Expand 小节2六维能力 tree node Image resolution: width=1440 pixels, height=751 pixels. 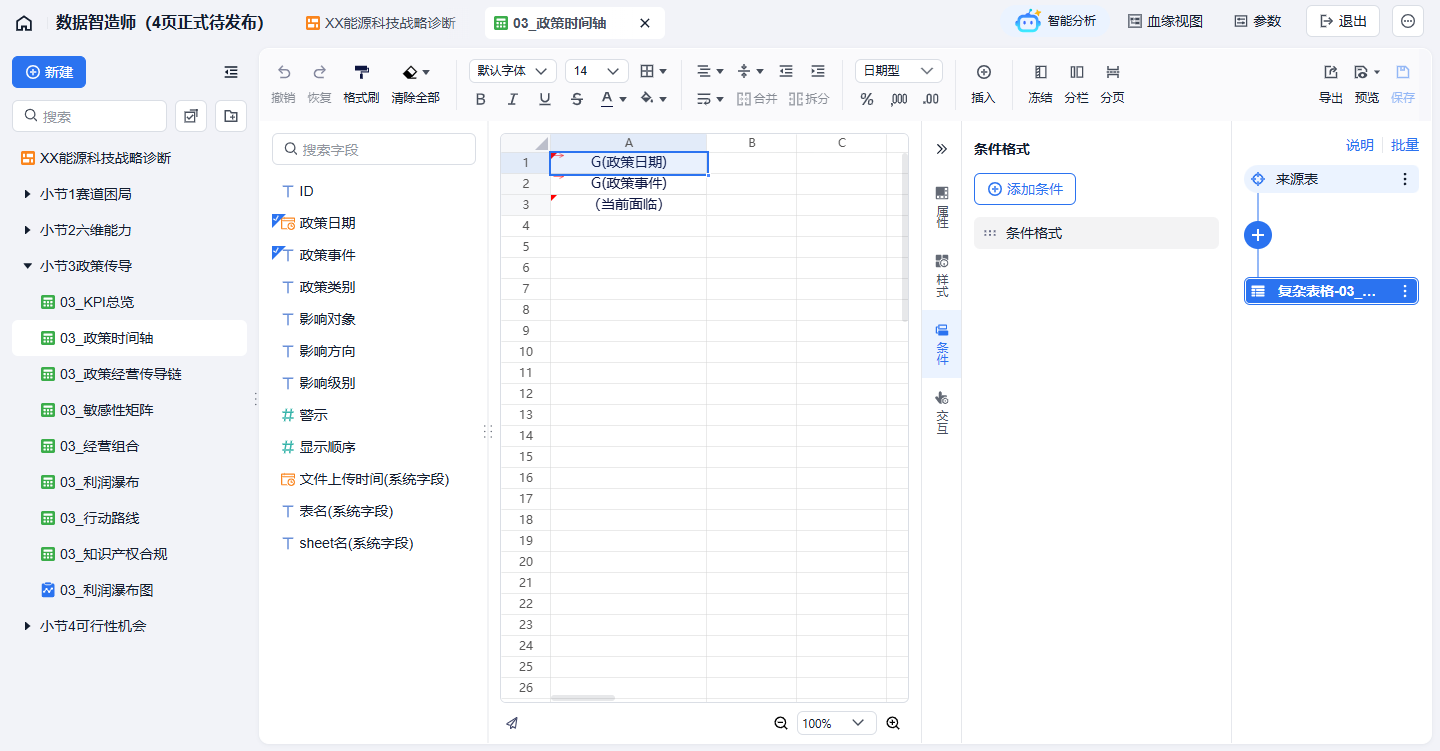(27, 230)
